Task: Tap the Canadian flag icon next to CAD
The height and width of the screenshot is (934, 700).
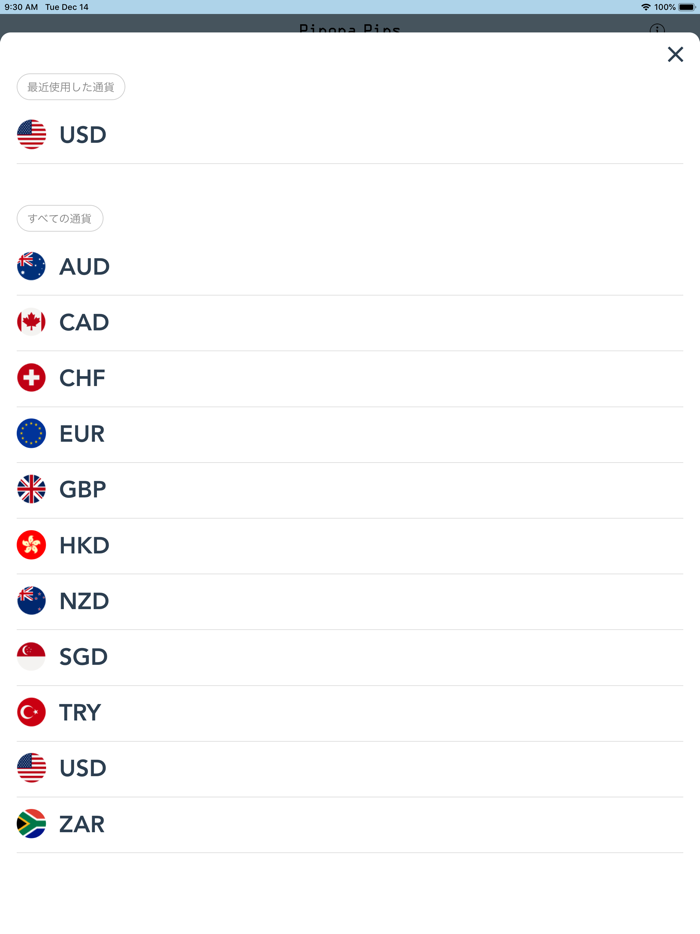Action: pyautogui.click(x=31, y=322)
